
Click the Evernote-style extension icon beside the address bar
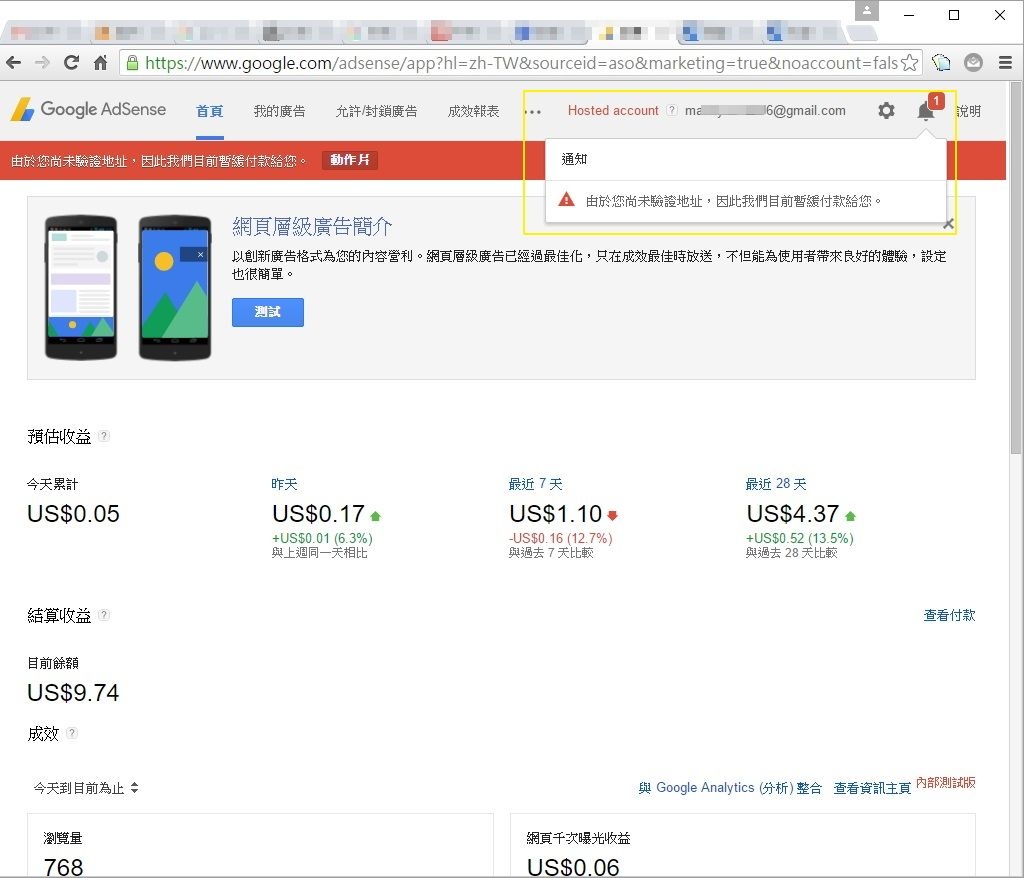pyautogui.click(x=941, y=63)
